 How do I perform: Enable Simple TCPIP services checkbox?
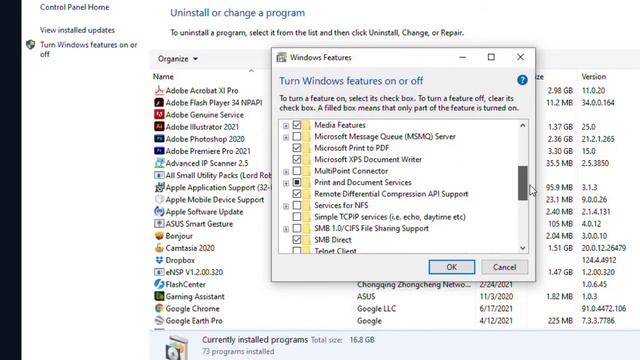297,217
